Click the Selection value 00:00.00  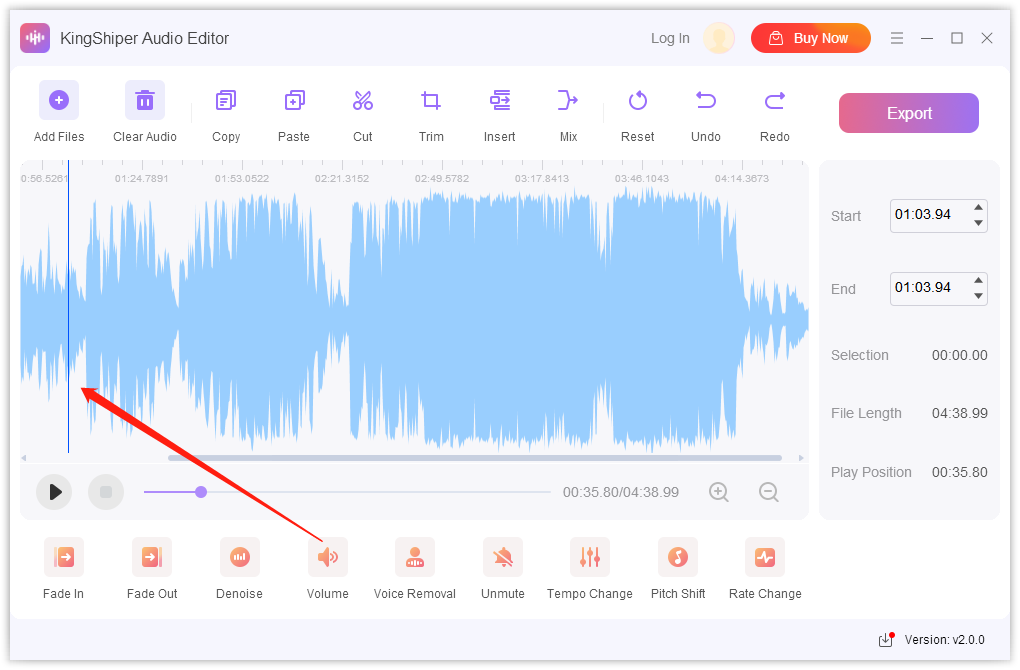tap(960, 356)
